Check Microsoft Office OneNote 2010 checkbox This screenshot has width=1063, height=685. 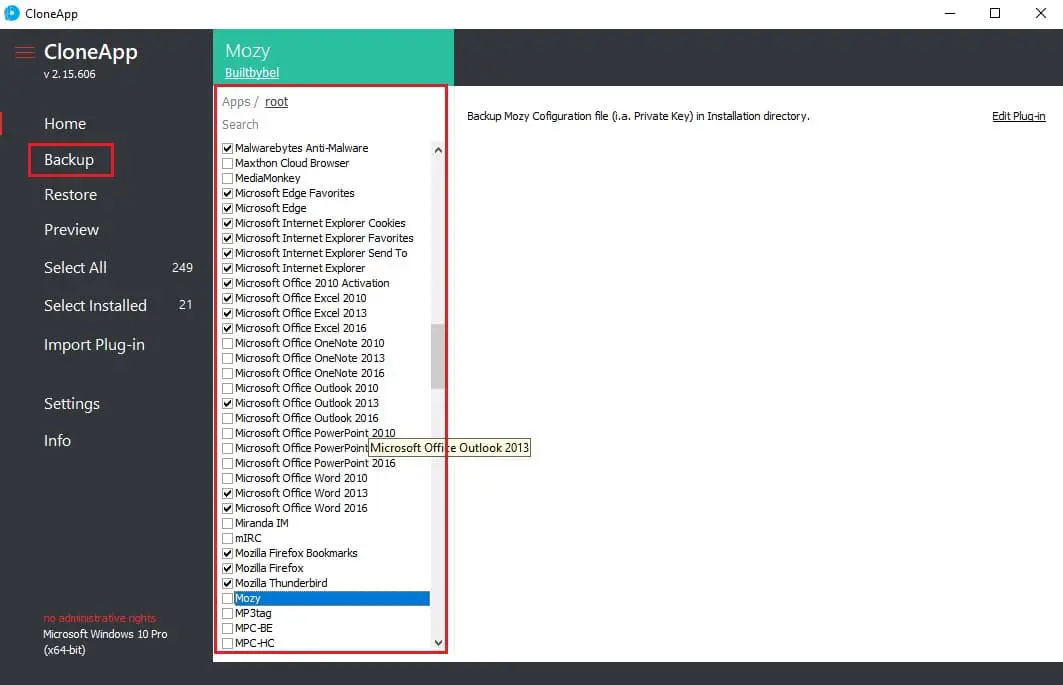228,343
